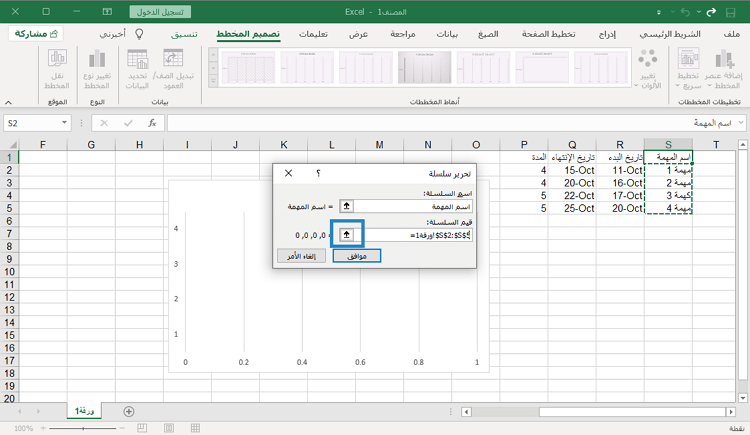Click the help question mark in dialog
This screenshot has height=435, width=750.
[318, 173]
